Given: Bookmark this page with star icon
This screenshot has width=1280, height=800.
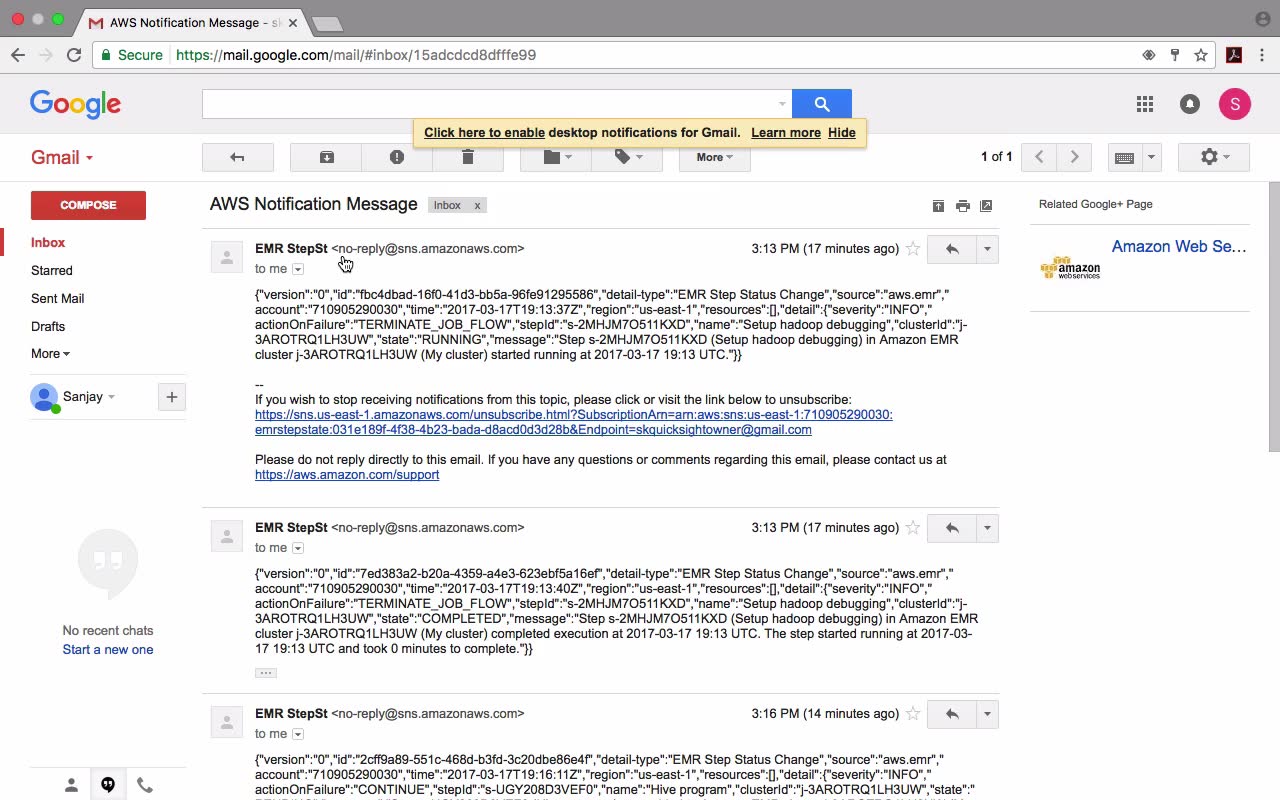Looking at the screenshot, I should coord(1201,55).
